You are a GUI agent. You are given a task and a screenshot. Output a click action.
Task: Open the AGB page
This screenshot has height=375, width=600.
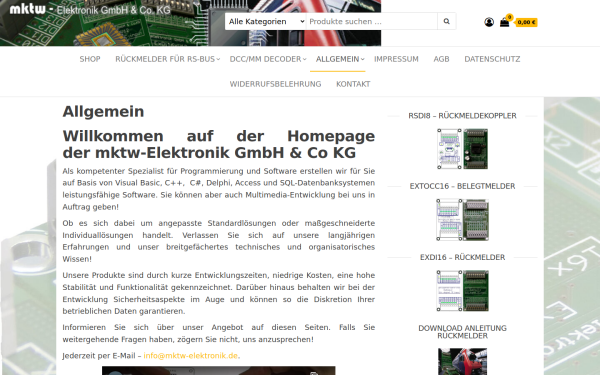pos(441,59)
